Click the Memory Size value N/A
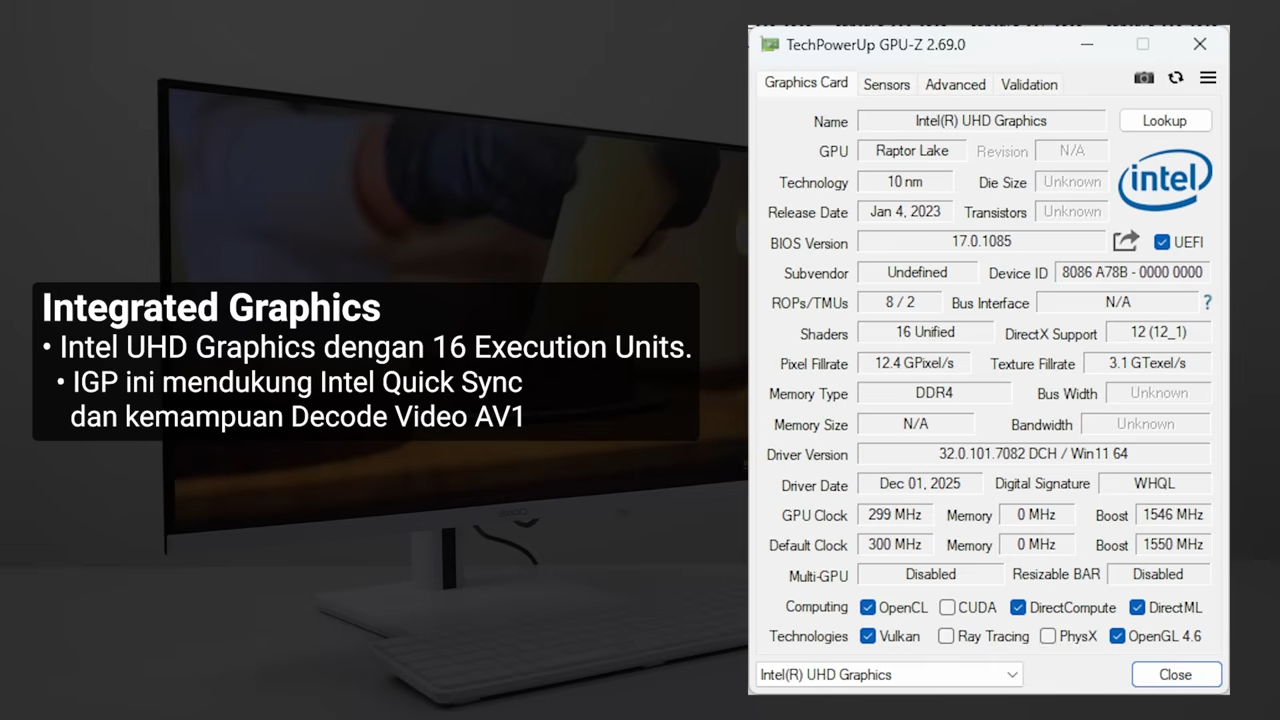Viewport: 1280px width, 720px height. 916,424
